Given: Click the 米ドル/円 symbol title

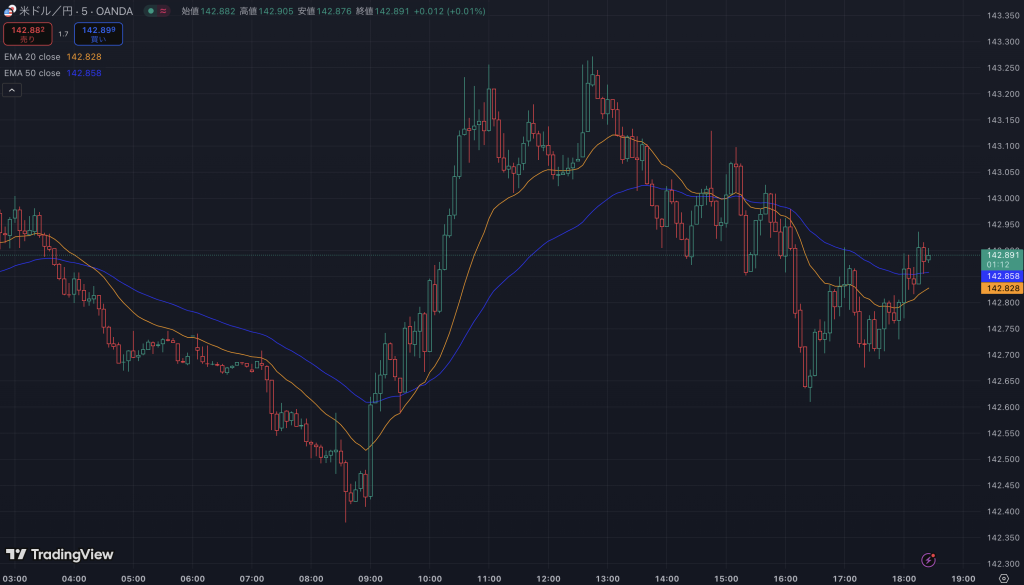Looking at the screenshot, I should [50, 11].
